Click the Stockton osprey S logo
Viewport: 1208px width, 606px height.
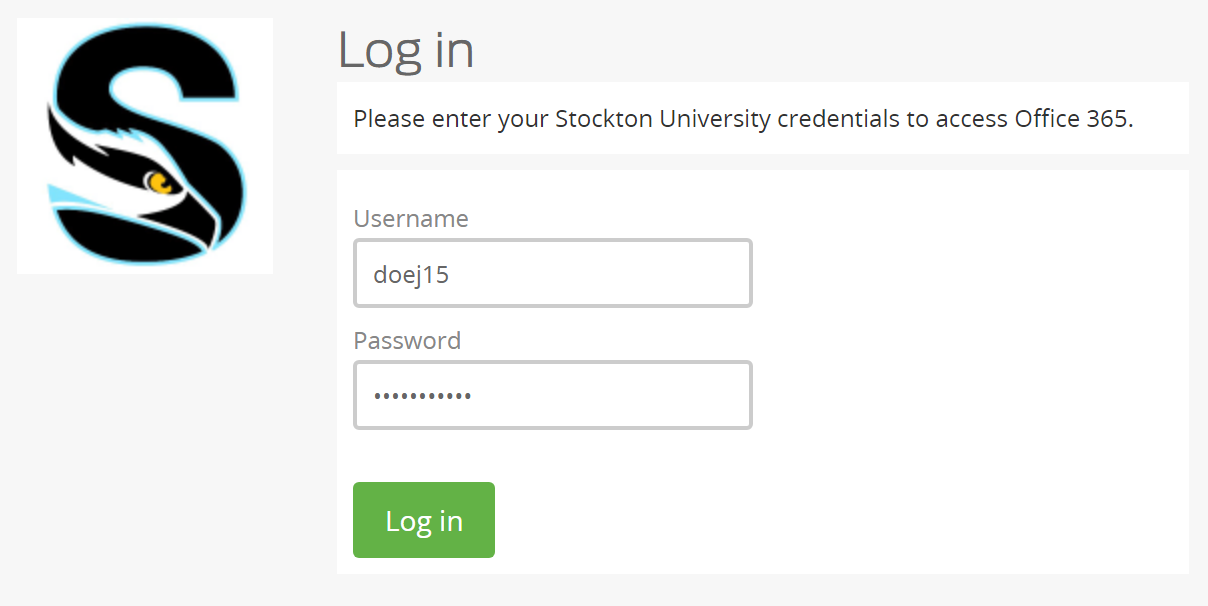click(145, 146)
